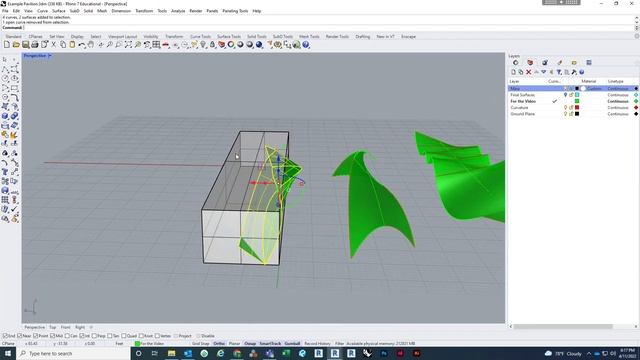Toggle Ortho in status bar
The image size is (640, 360).
219,344
